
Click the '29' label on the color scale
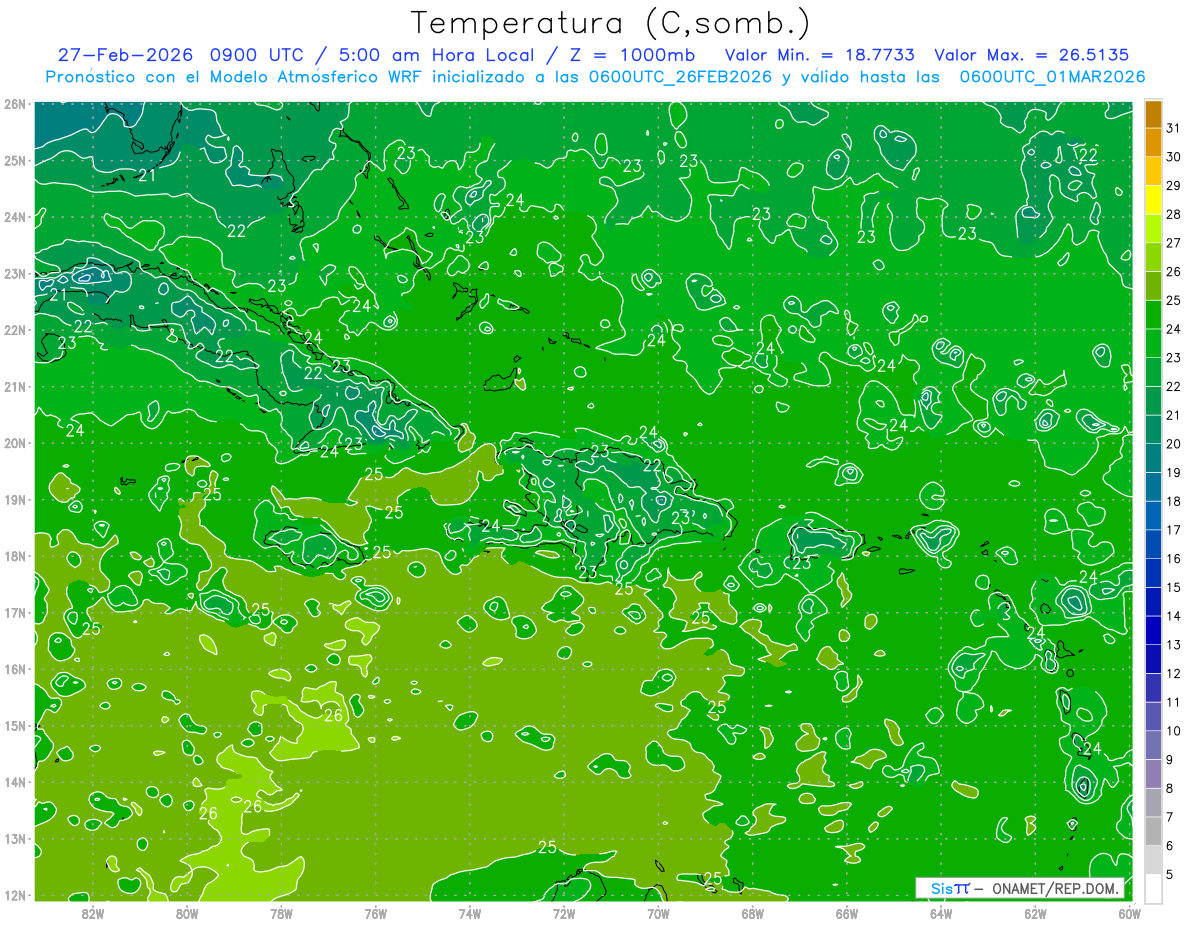click(1174, 185)
